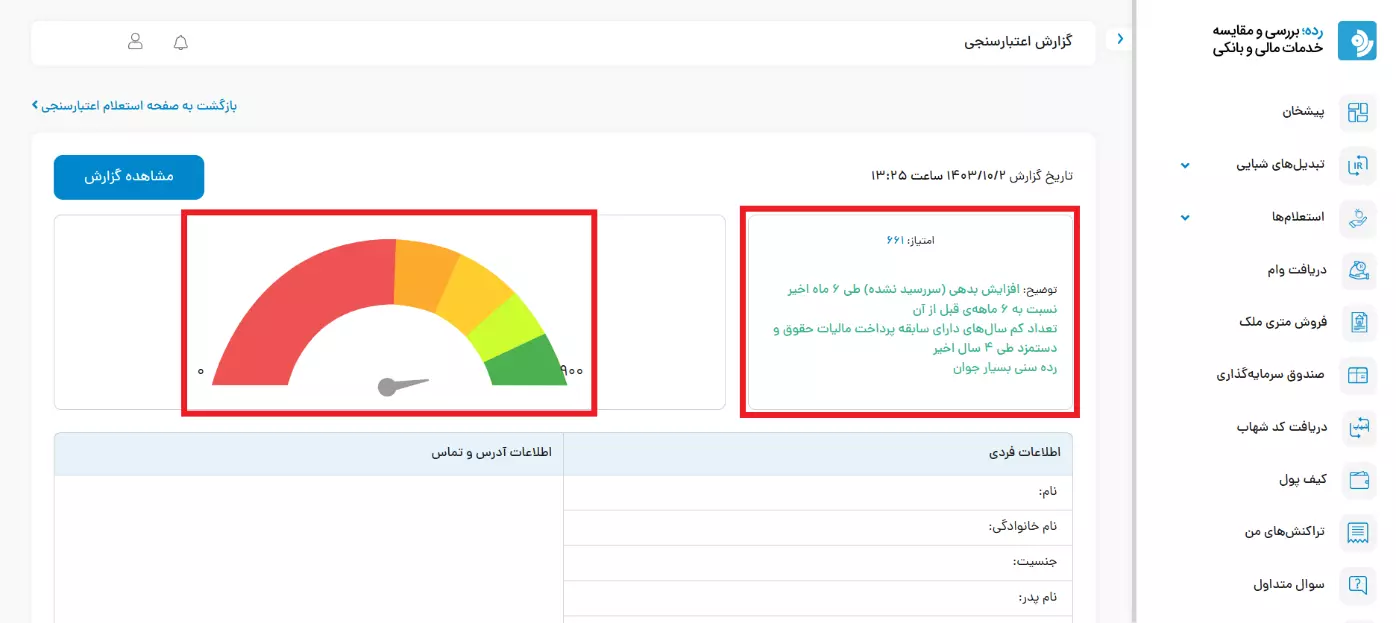Click the تراکنش‌های من receipt icon
The image size is (1396, 623).
1357,532
